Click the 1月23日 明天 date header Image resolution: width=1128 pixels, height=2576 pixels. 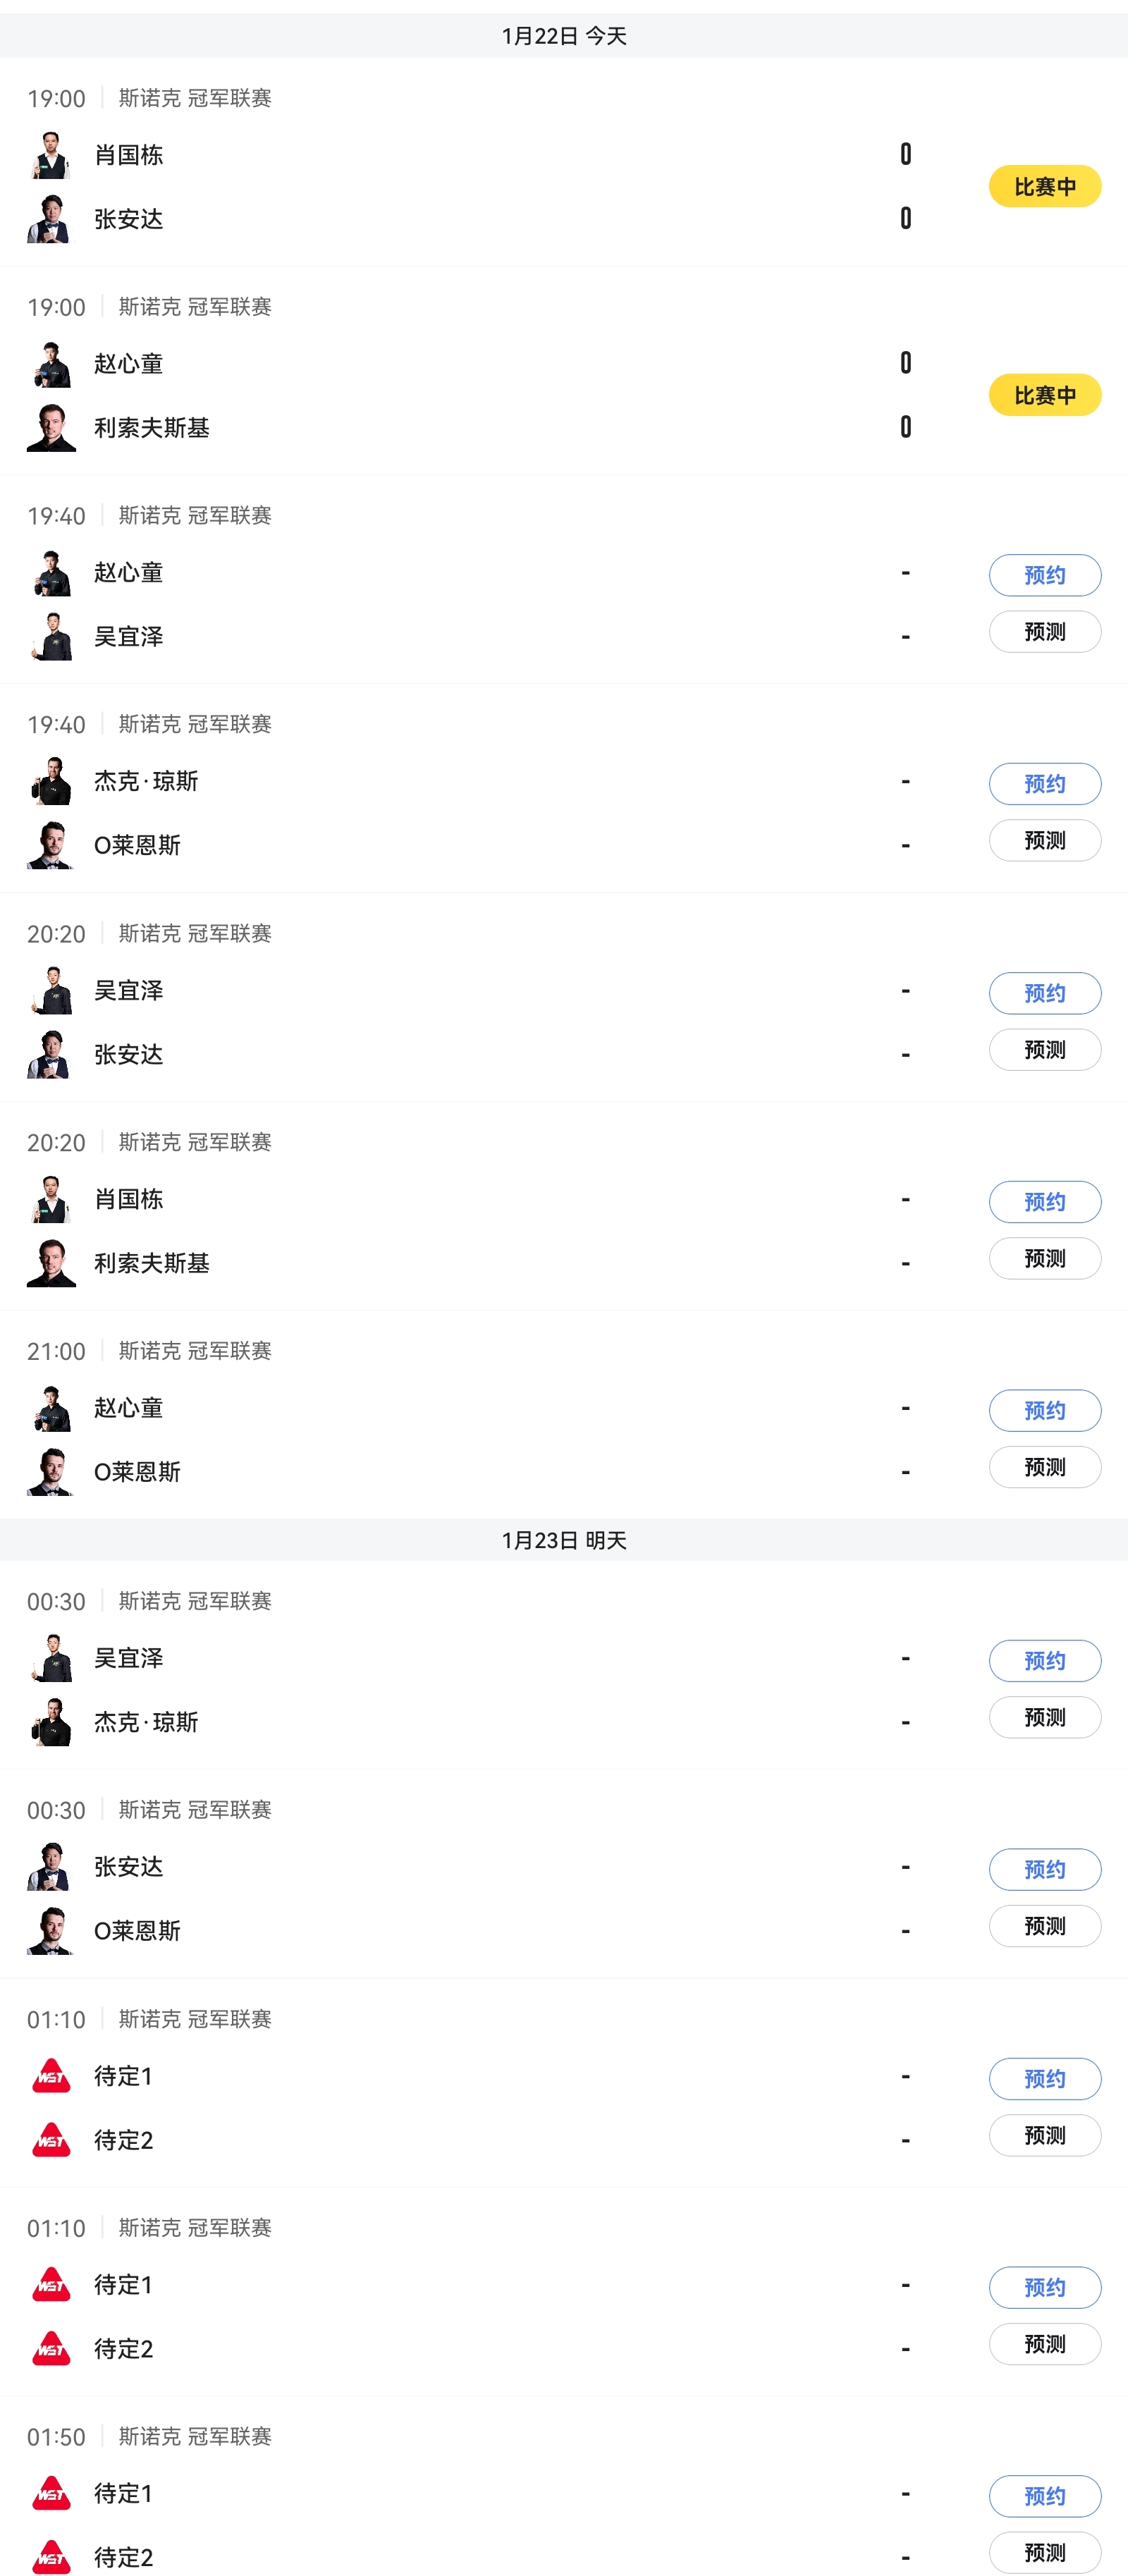tap(564, 1540)
